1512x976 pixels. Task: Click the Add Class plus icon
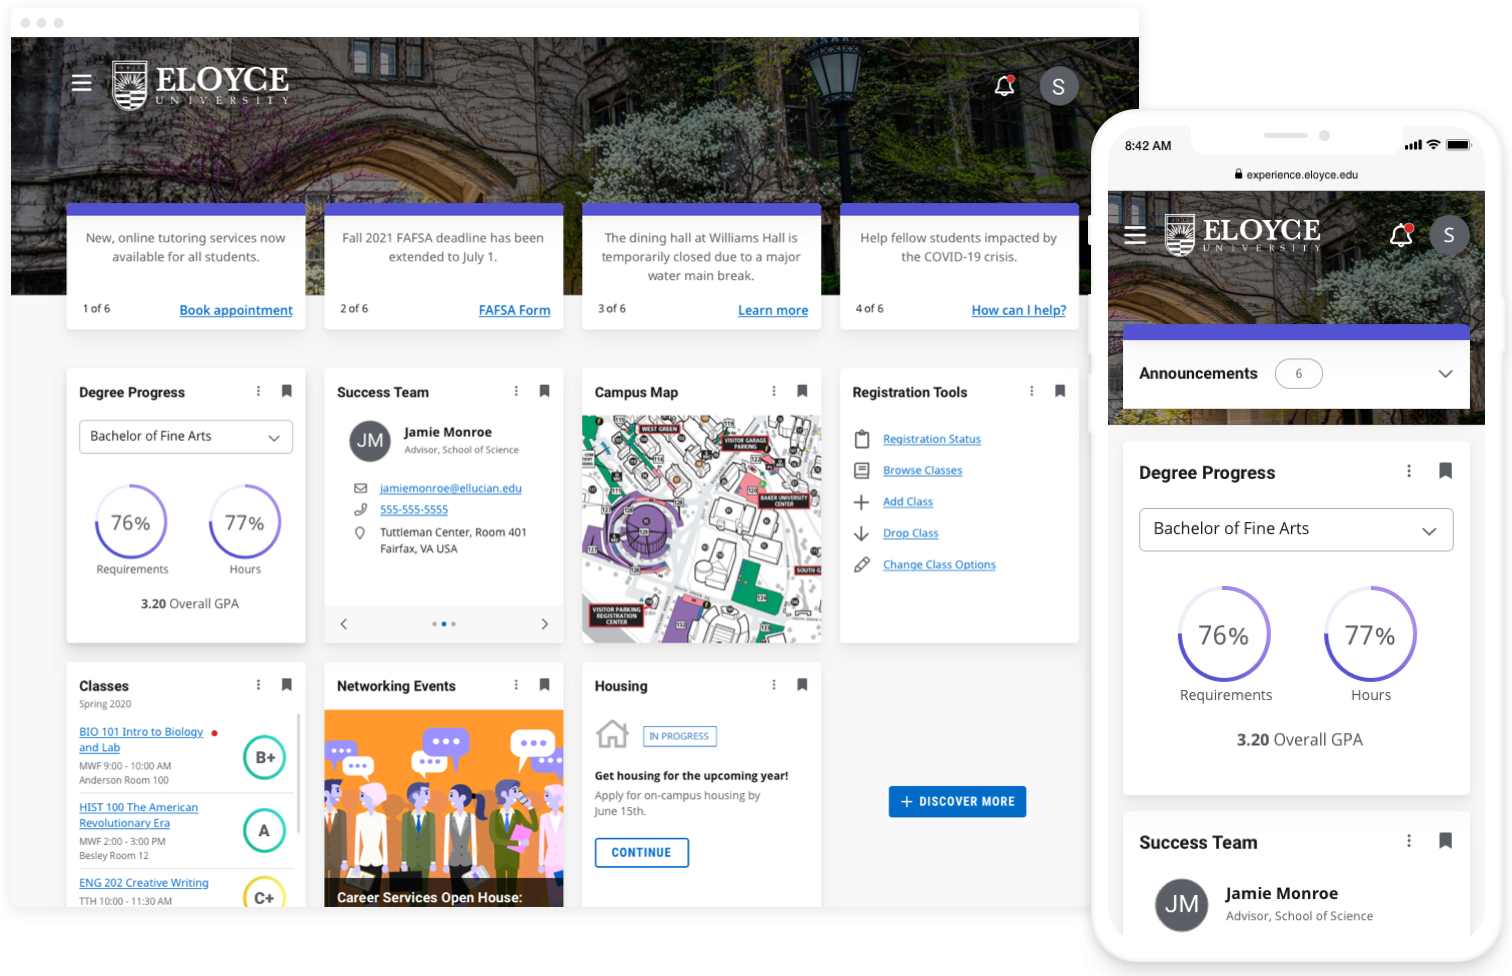pyautogui.click(x=862, y=502)
